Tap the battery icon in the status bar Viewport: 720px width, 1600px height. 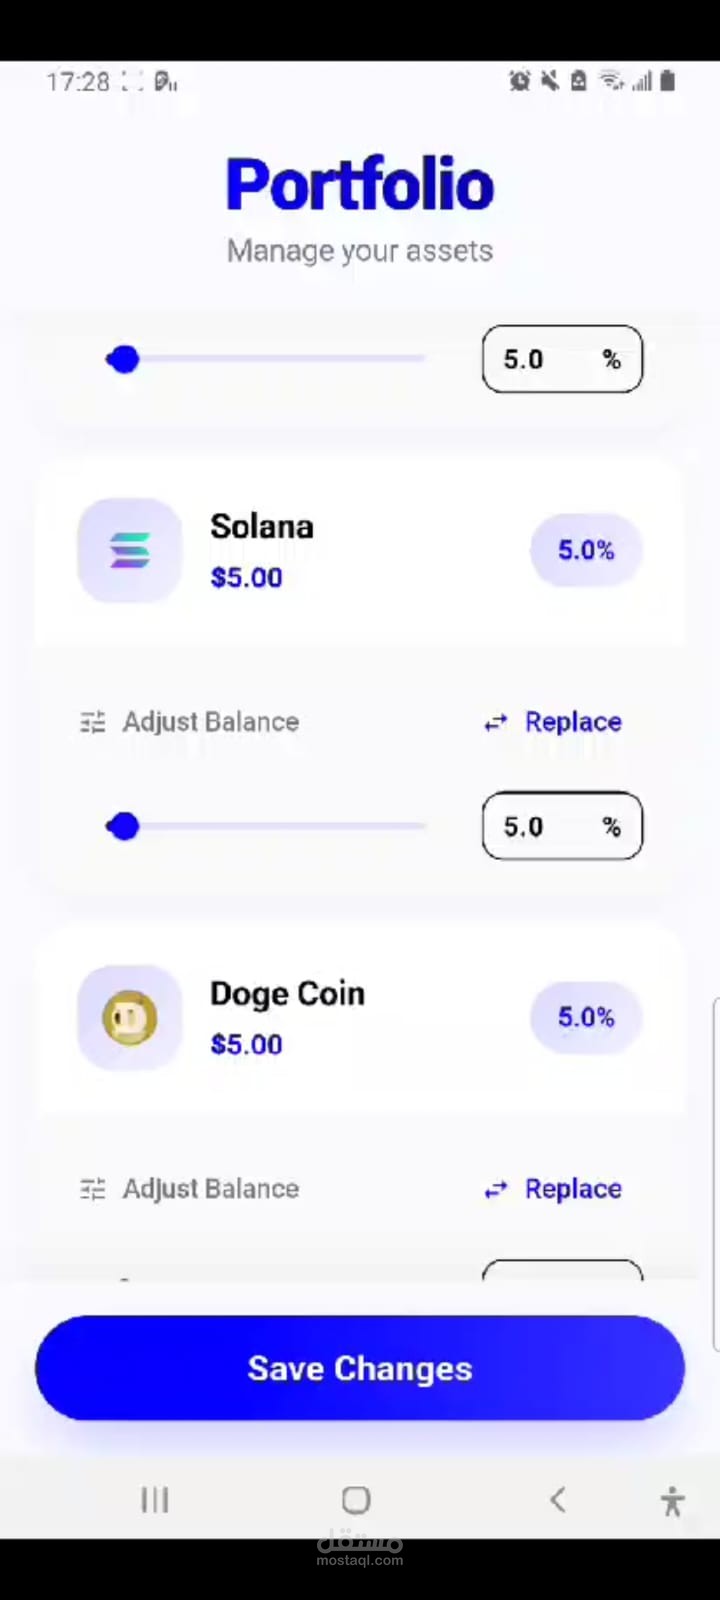click(668, 81)
